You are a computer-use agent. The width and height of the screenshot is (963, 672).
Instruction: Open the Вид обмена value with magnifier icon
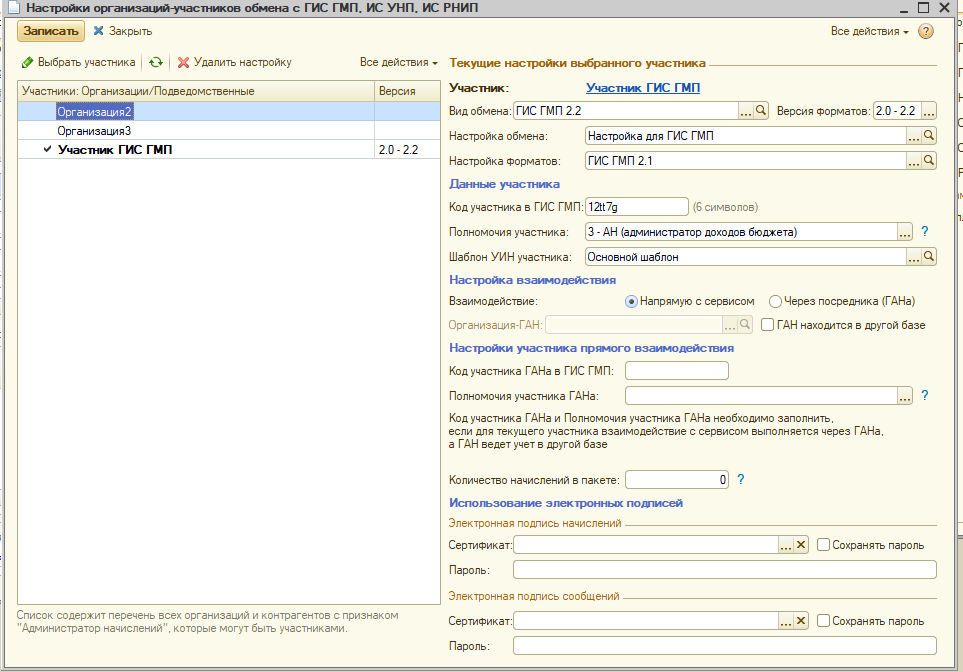pyautogui.click(x=761, y=110)
